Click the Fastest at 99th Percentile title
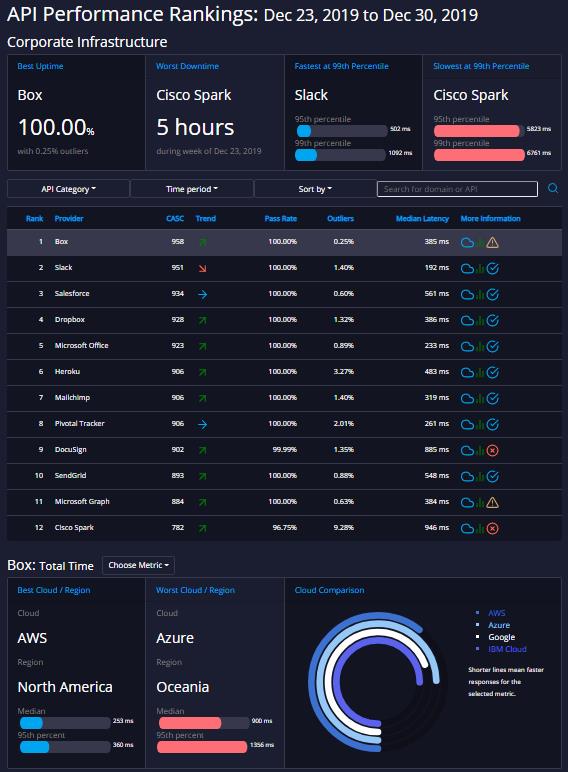 [342, 66]
